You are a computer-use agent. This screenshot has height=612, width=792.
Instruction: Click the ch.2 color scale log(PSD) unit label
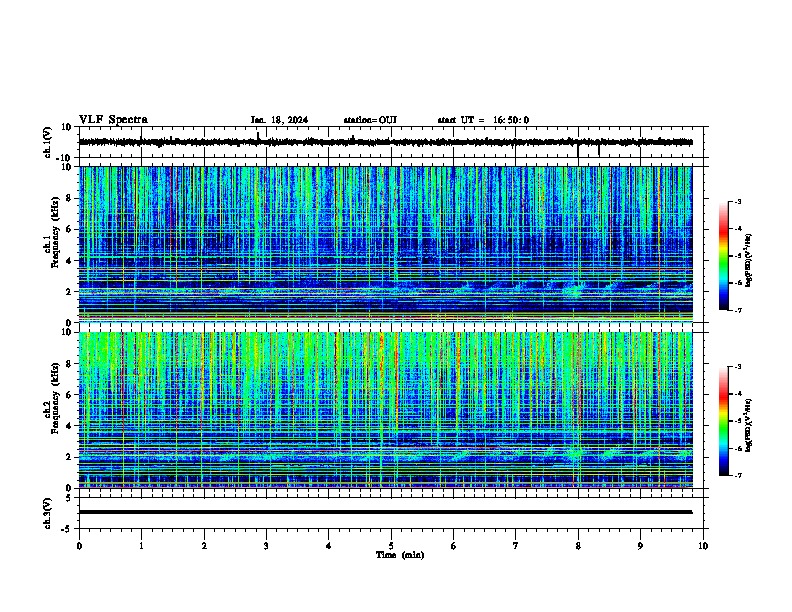pos(749,426)
